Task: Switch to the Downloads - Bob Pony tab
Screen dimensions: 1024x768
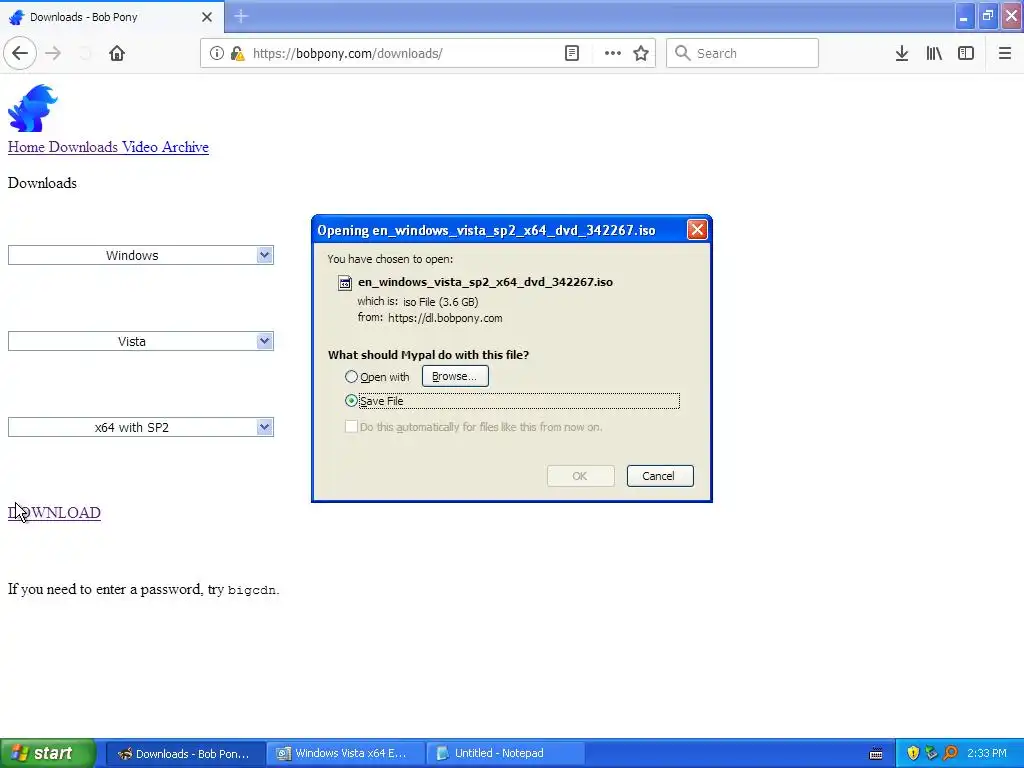Action: click(111, 17)
